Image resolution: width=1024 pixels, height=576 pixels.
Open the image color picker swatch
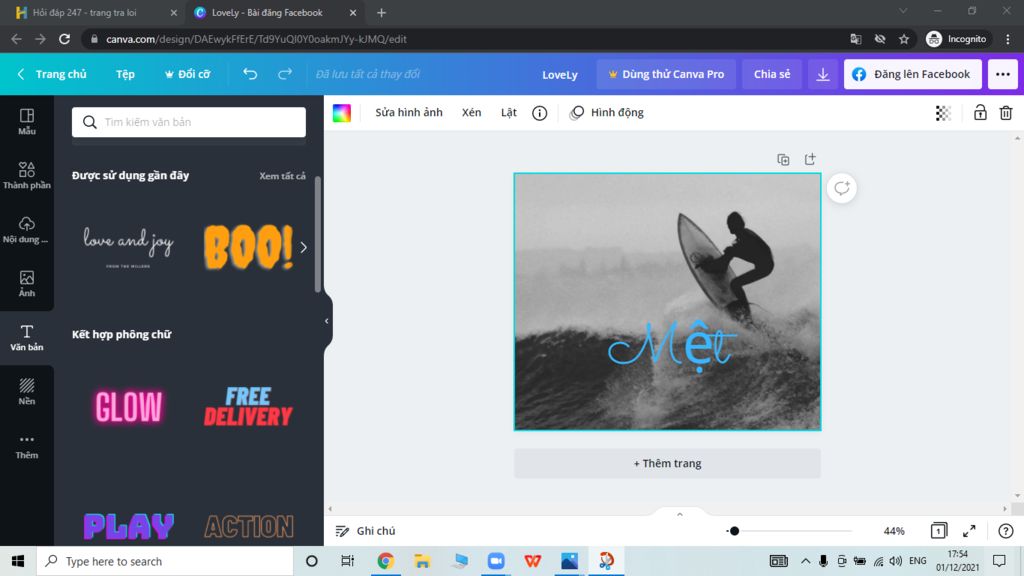(342, 113)
